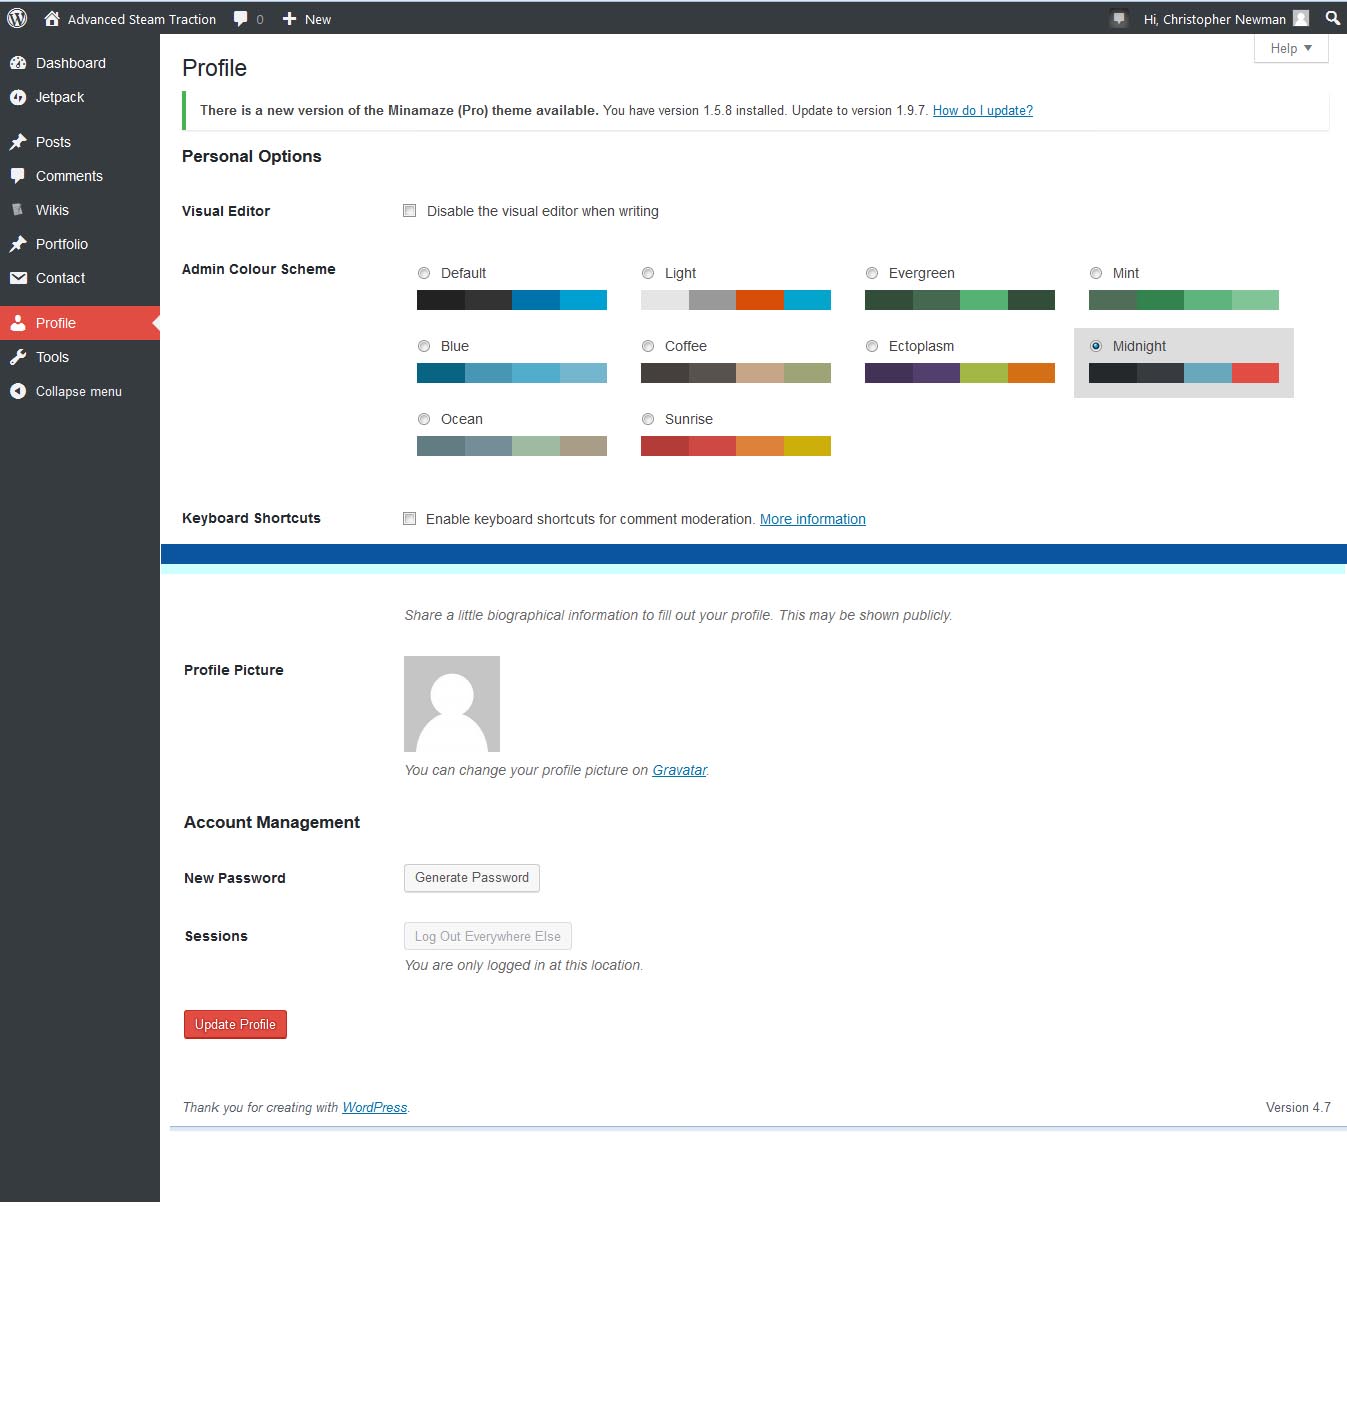Click the Jetpack sidebar icon
The image size is (1347, 1417).
tap(18, 97)
